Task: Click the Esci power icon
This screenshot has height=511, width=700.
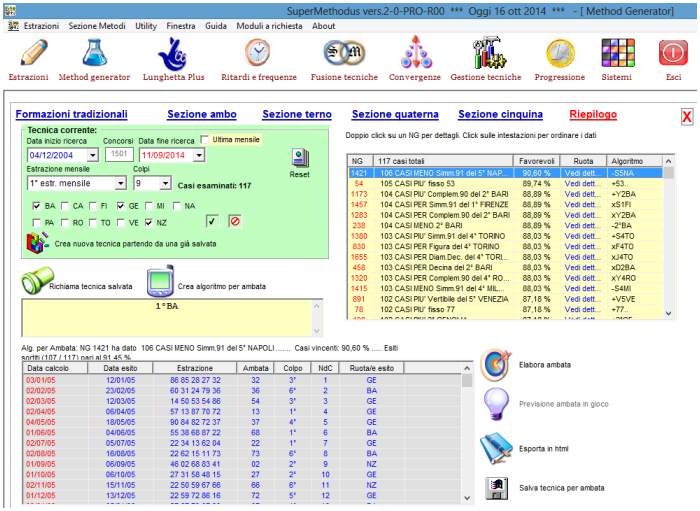Action: (673, 53)
